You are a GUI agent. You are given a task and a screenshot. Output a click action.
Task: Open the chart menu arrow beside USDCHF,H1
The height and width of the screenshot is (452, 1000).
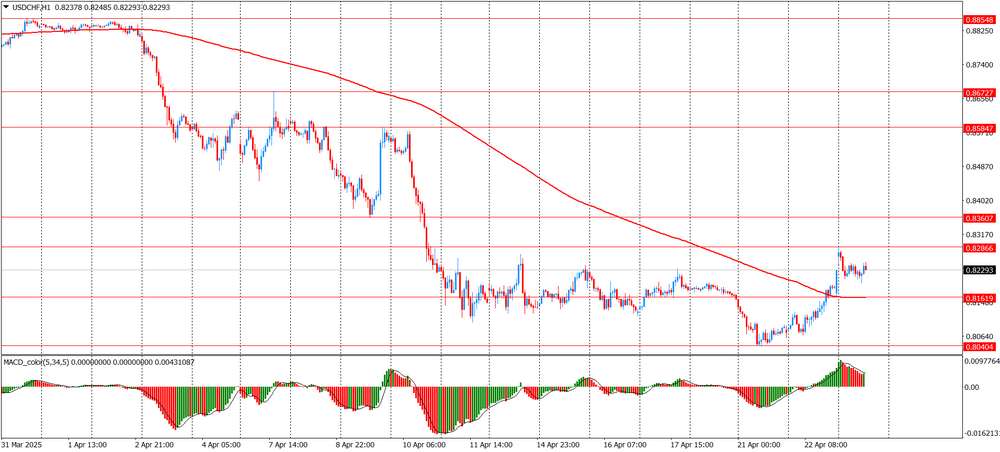(6, 6)
